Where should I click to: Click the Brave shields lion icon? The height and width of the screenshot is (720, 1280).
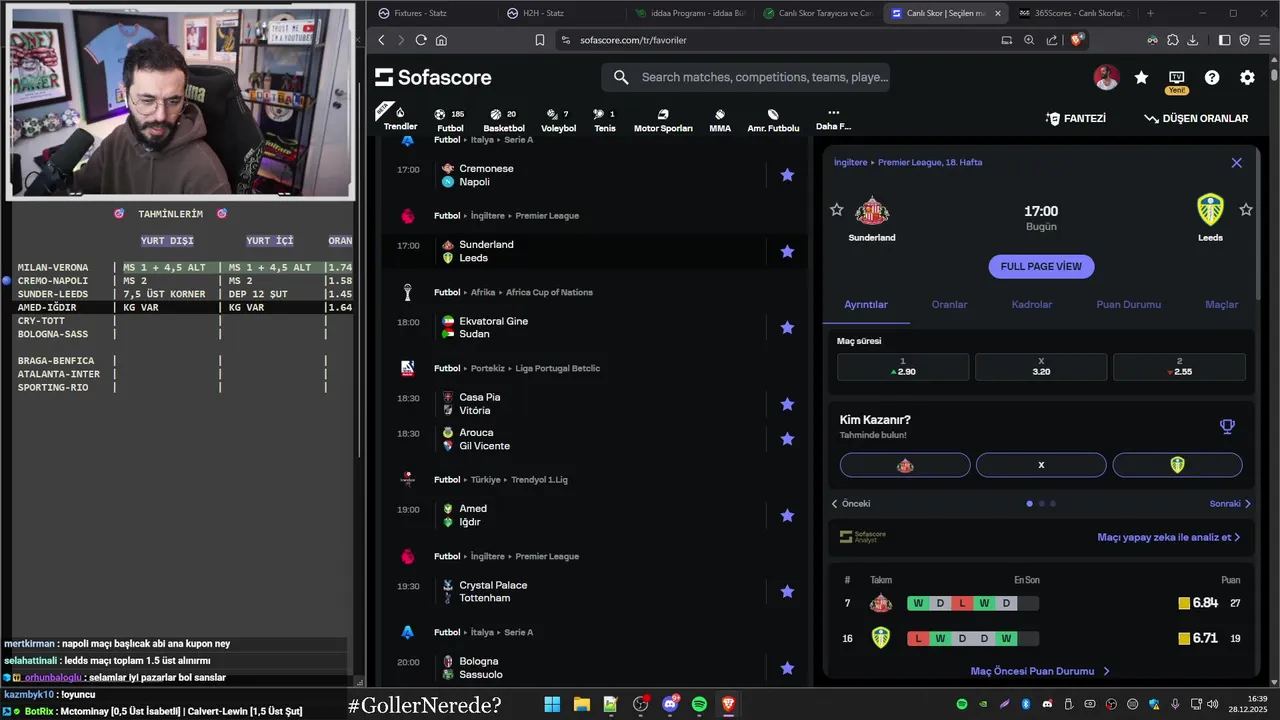1077,40
